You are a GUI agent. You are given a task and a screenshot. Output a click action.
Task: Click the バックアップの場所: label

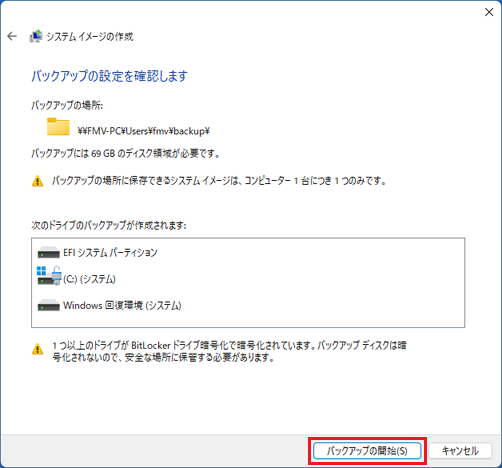67,106
